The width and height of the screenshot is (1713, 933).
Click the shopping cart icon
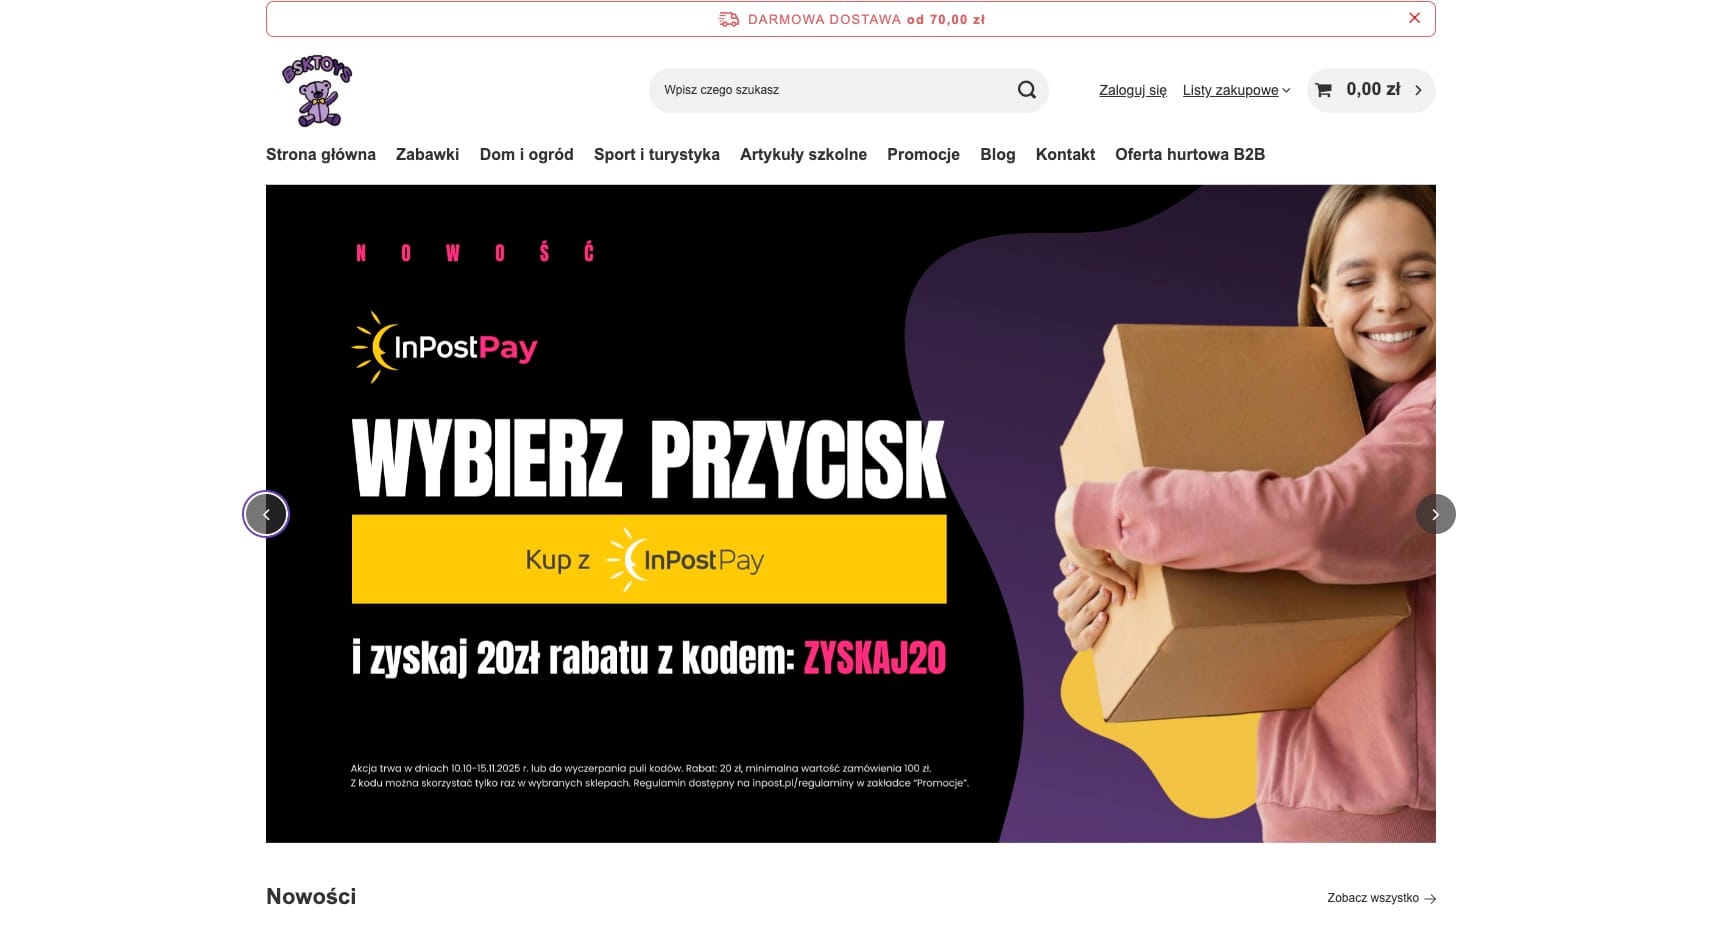coord(1324,90)
